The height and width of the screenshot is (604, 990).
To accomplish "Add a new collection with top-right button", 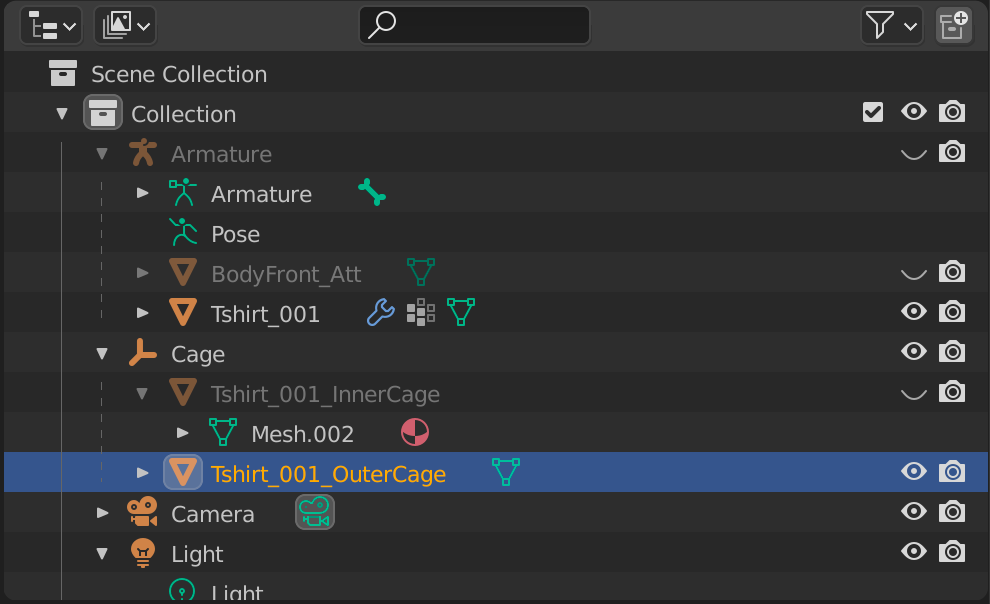I will pos(954,26).
